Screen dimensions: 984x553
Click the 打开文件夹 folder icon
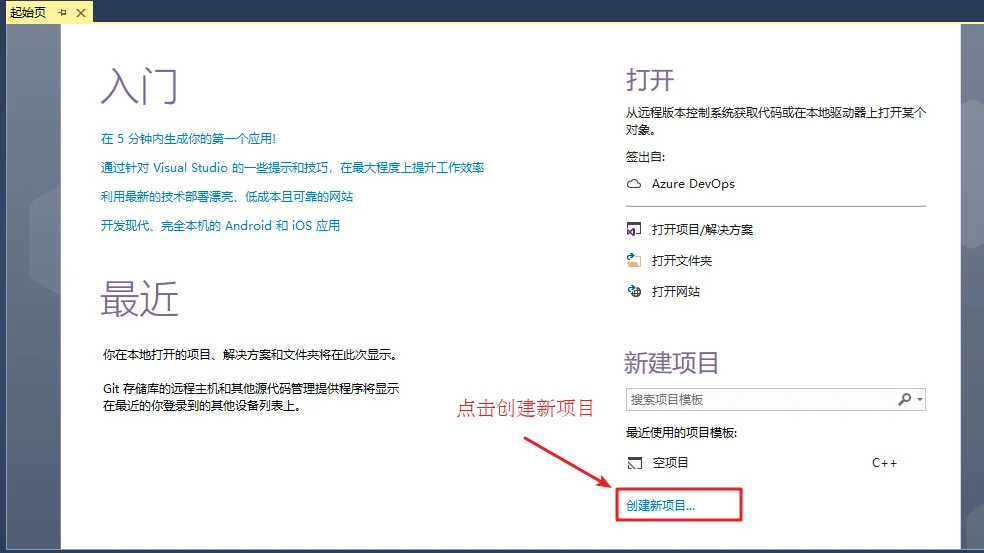coord(634,260)
